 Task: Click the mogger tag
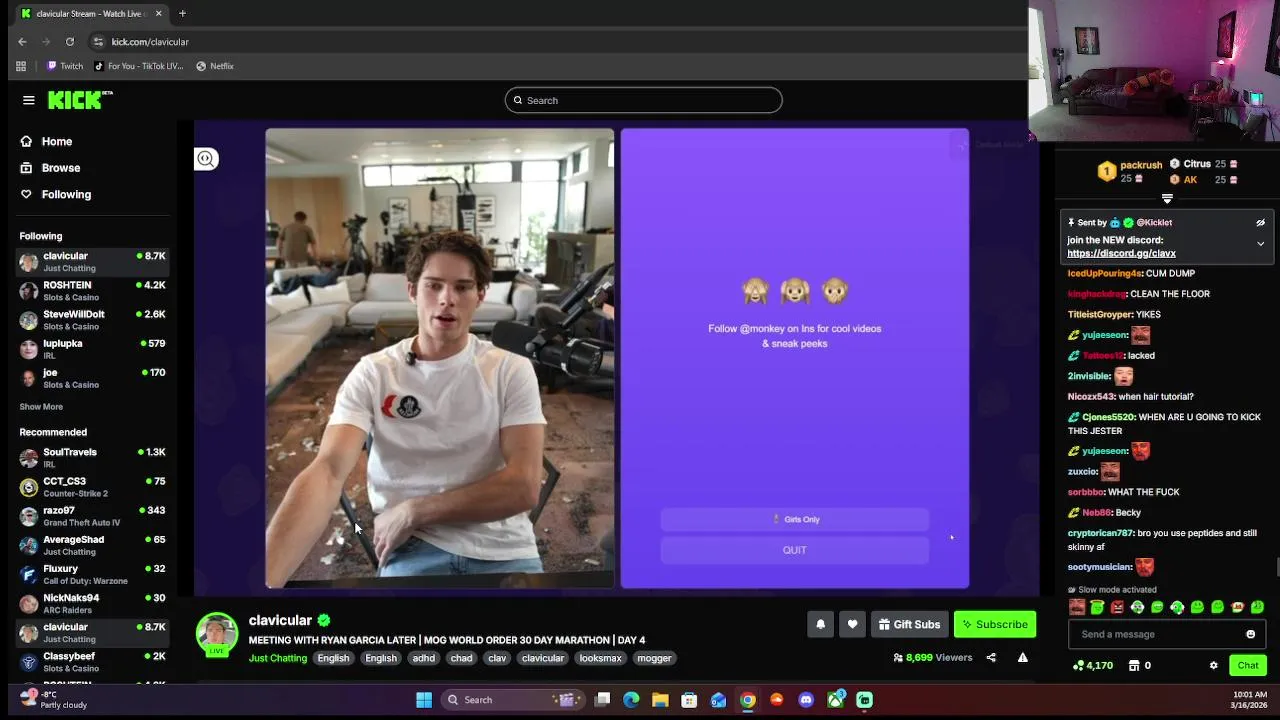(x=655, y=658)
